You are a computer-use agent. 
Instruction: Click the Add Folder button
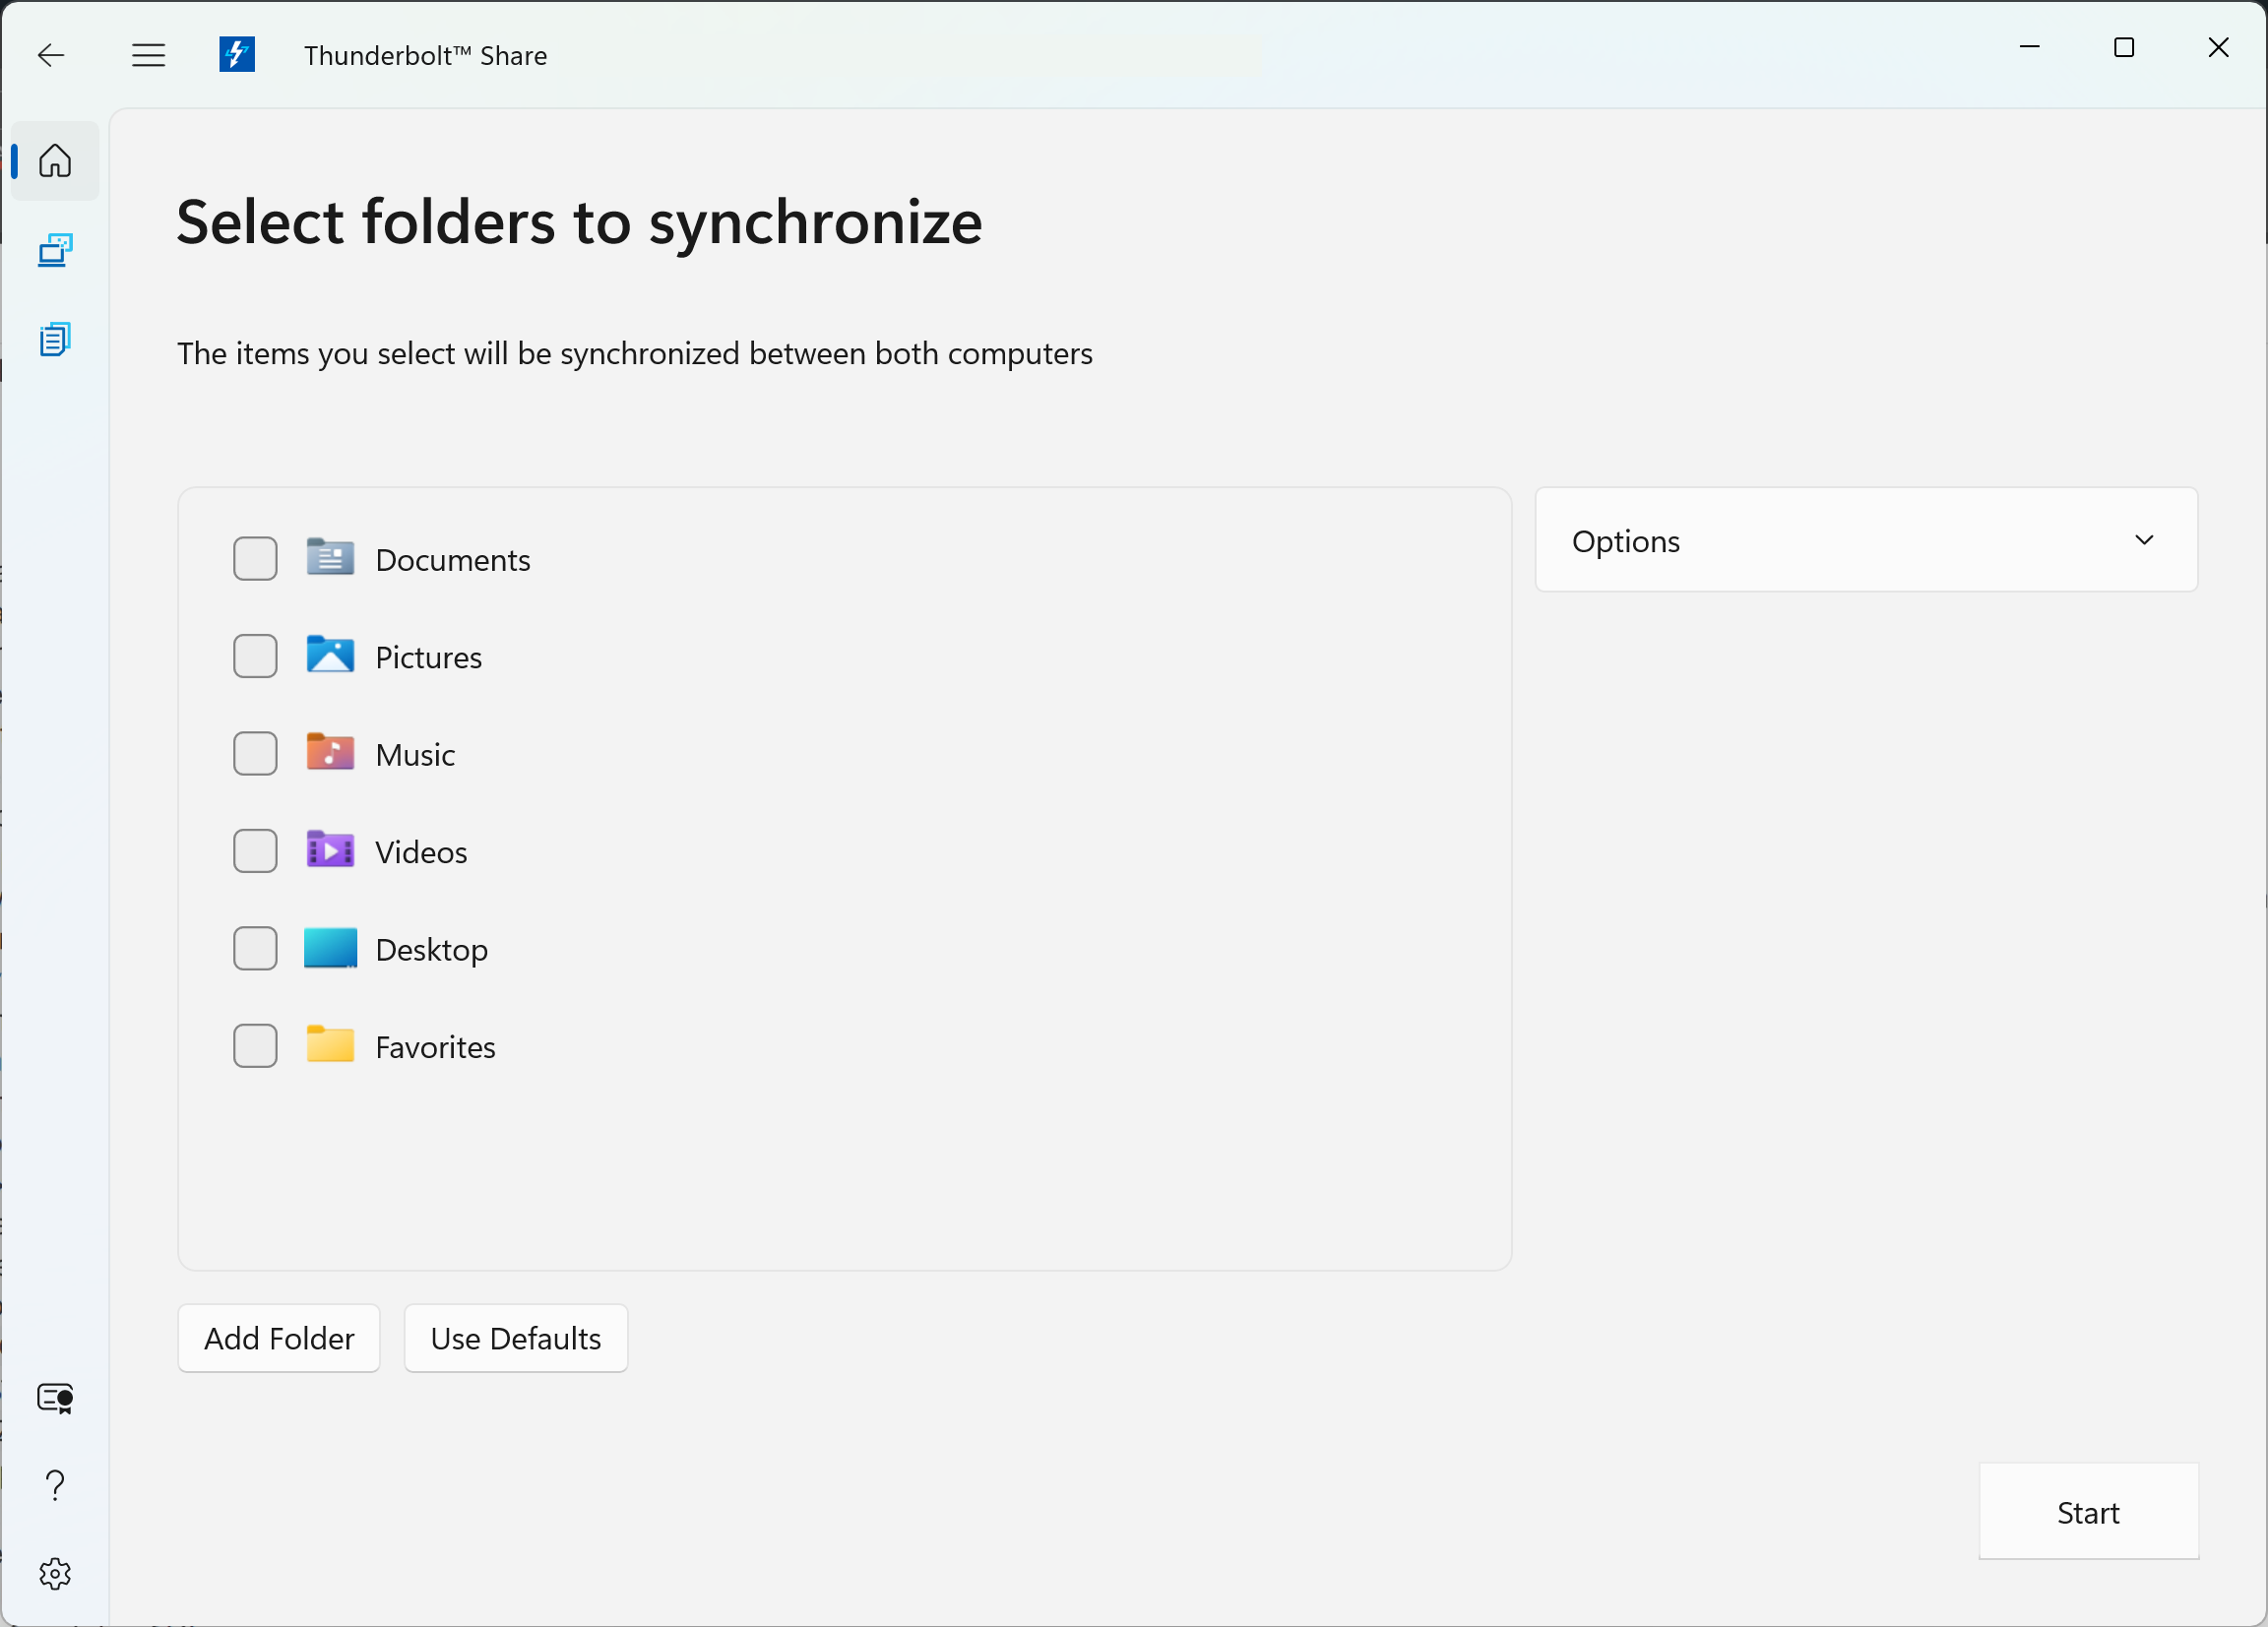pos(279,1338)
